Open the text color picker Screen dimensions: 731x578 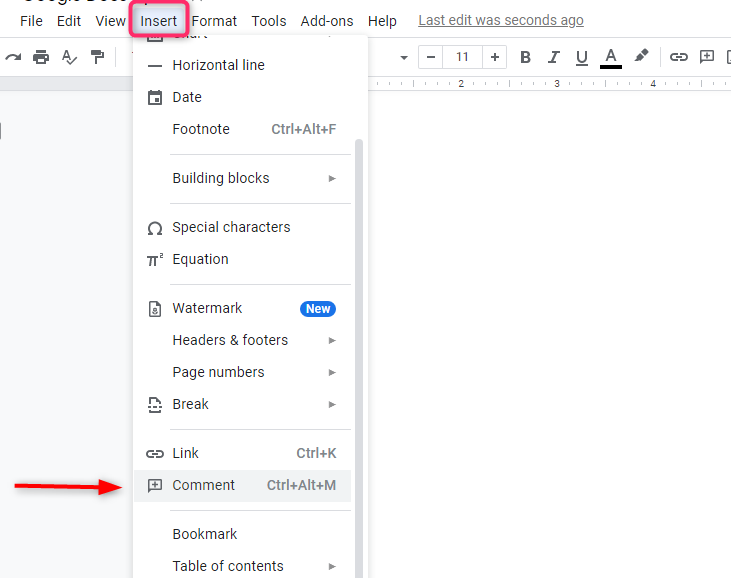pyautogui.click(x=611, y=58)
